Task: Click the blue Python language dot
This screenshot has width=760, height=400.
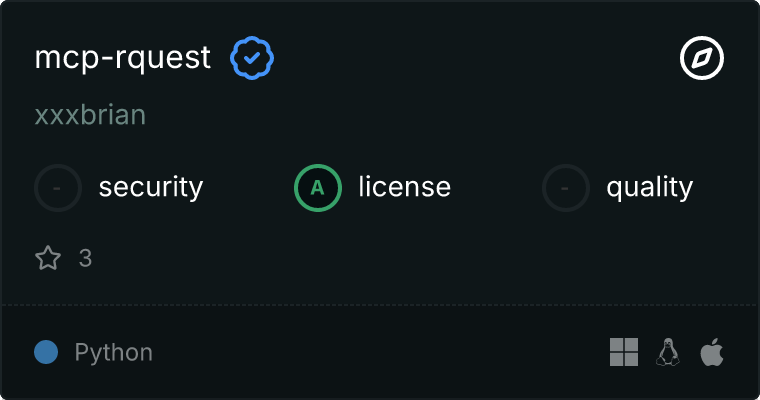Action: [46, 352]
